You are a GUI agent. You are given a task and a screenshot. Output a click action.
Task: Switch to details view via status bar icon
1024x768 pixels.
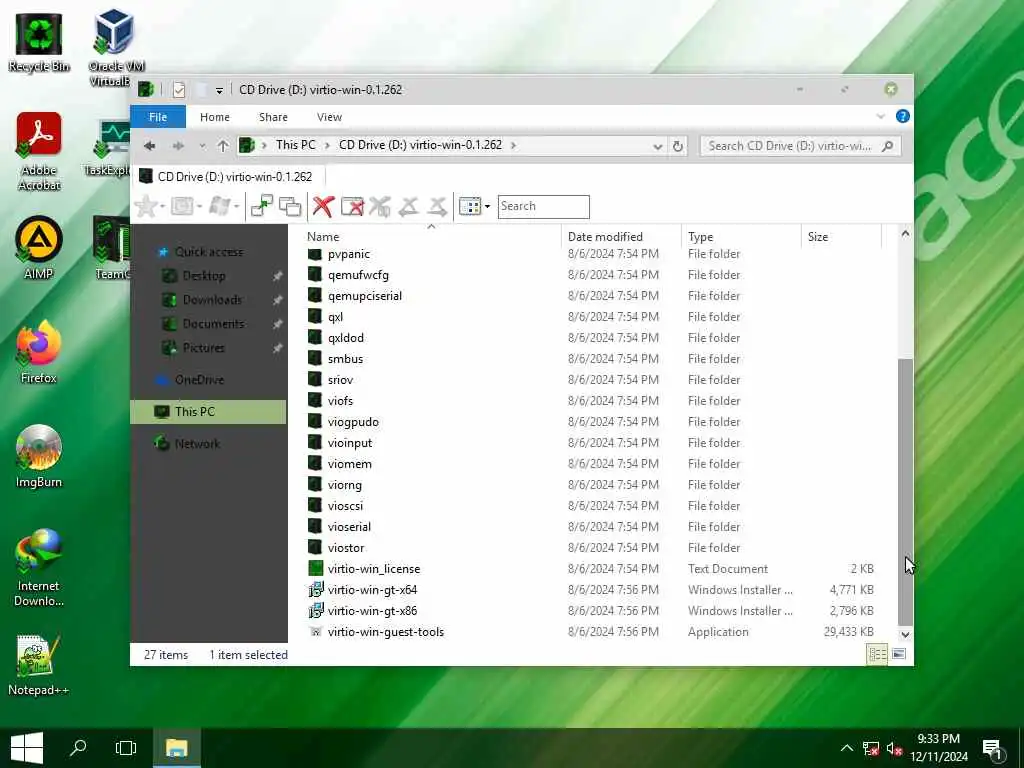(x=876, y=654)
